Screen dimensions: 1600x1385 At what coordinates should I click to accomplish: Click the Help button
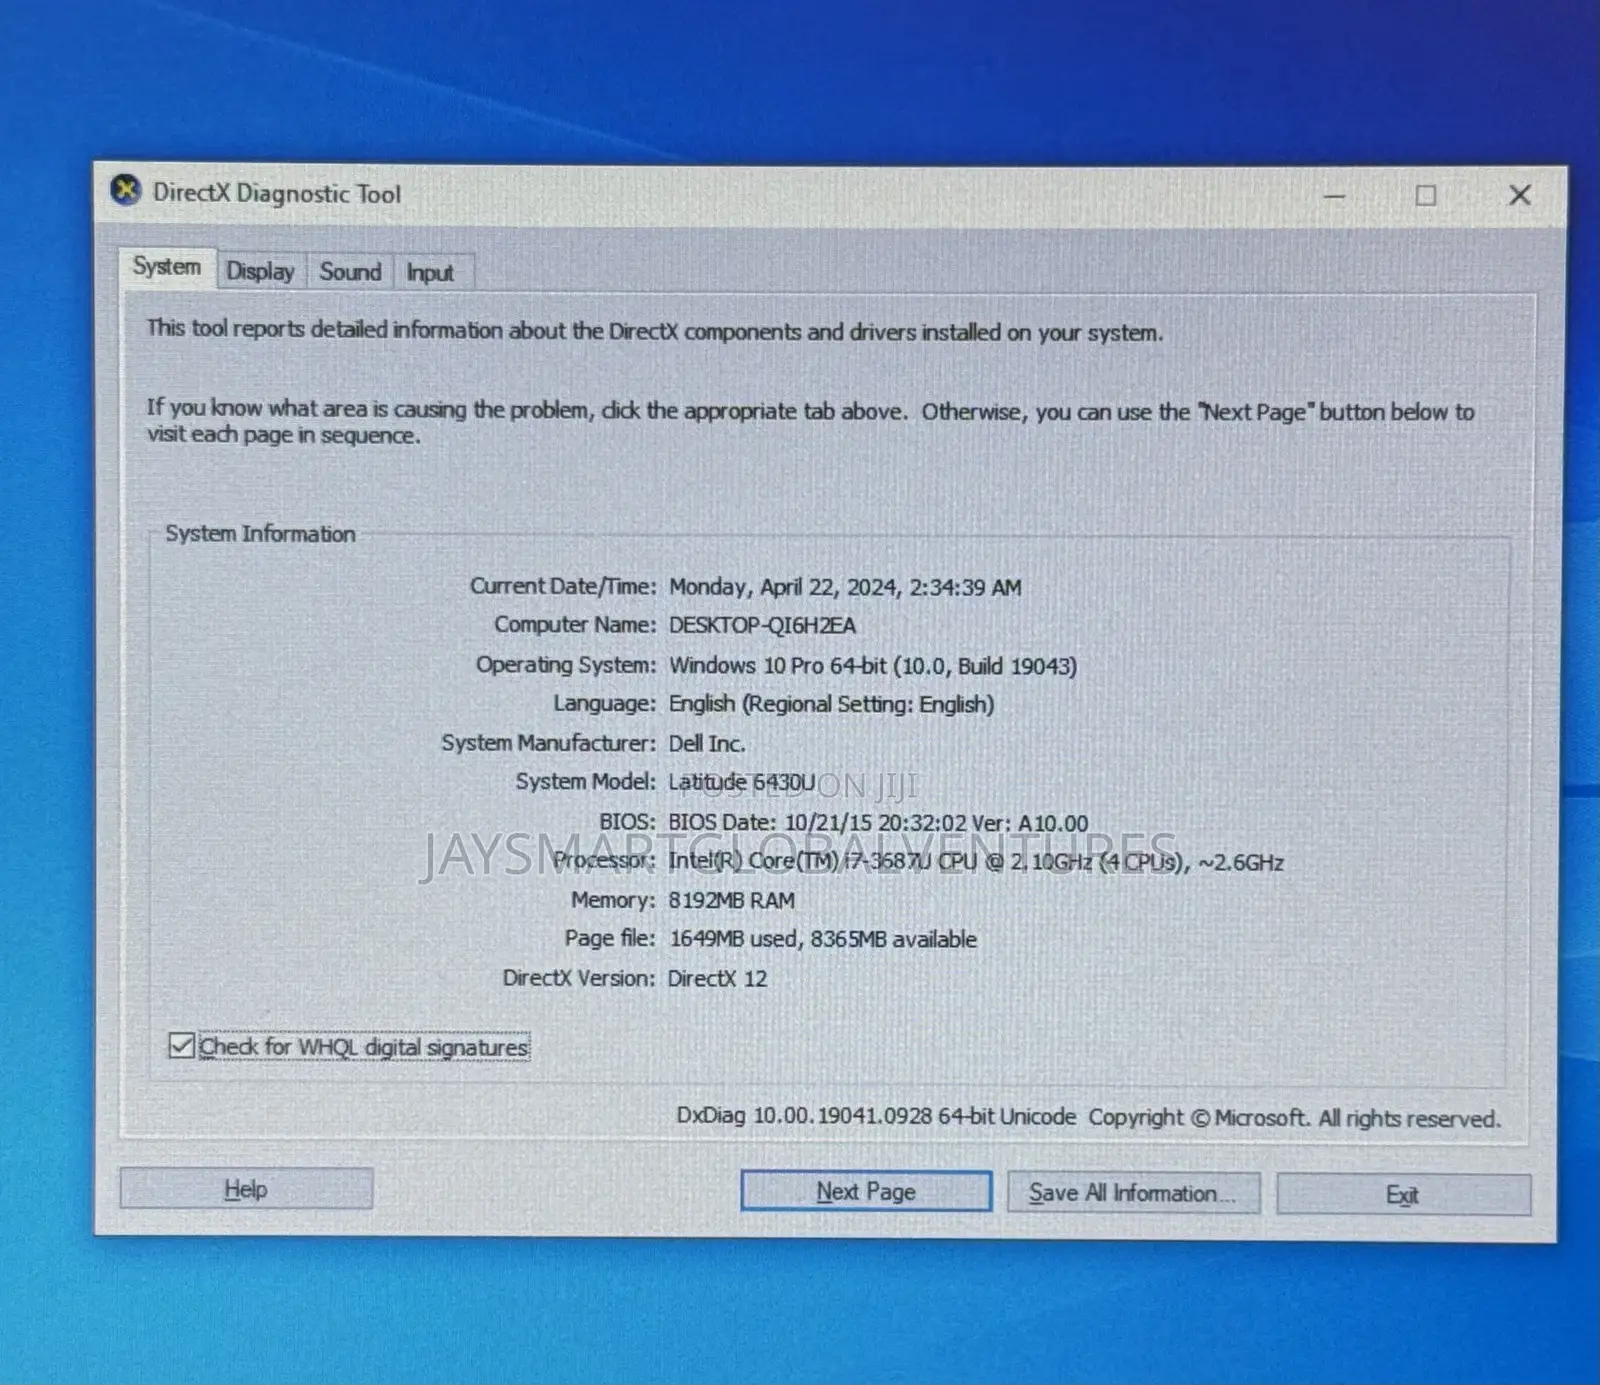246,1189
